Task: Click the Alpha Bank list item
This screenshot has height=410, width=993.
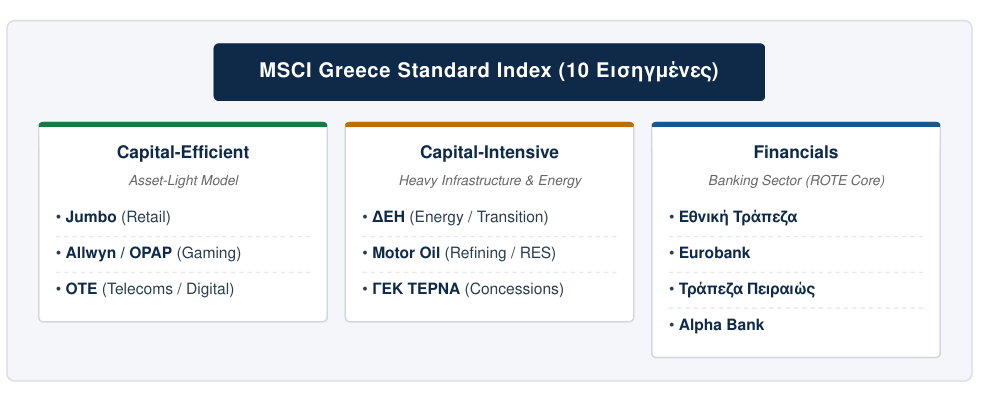Action: tap(796, 325)
